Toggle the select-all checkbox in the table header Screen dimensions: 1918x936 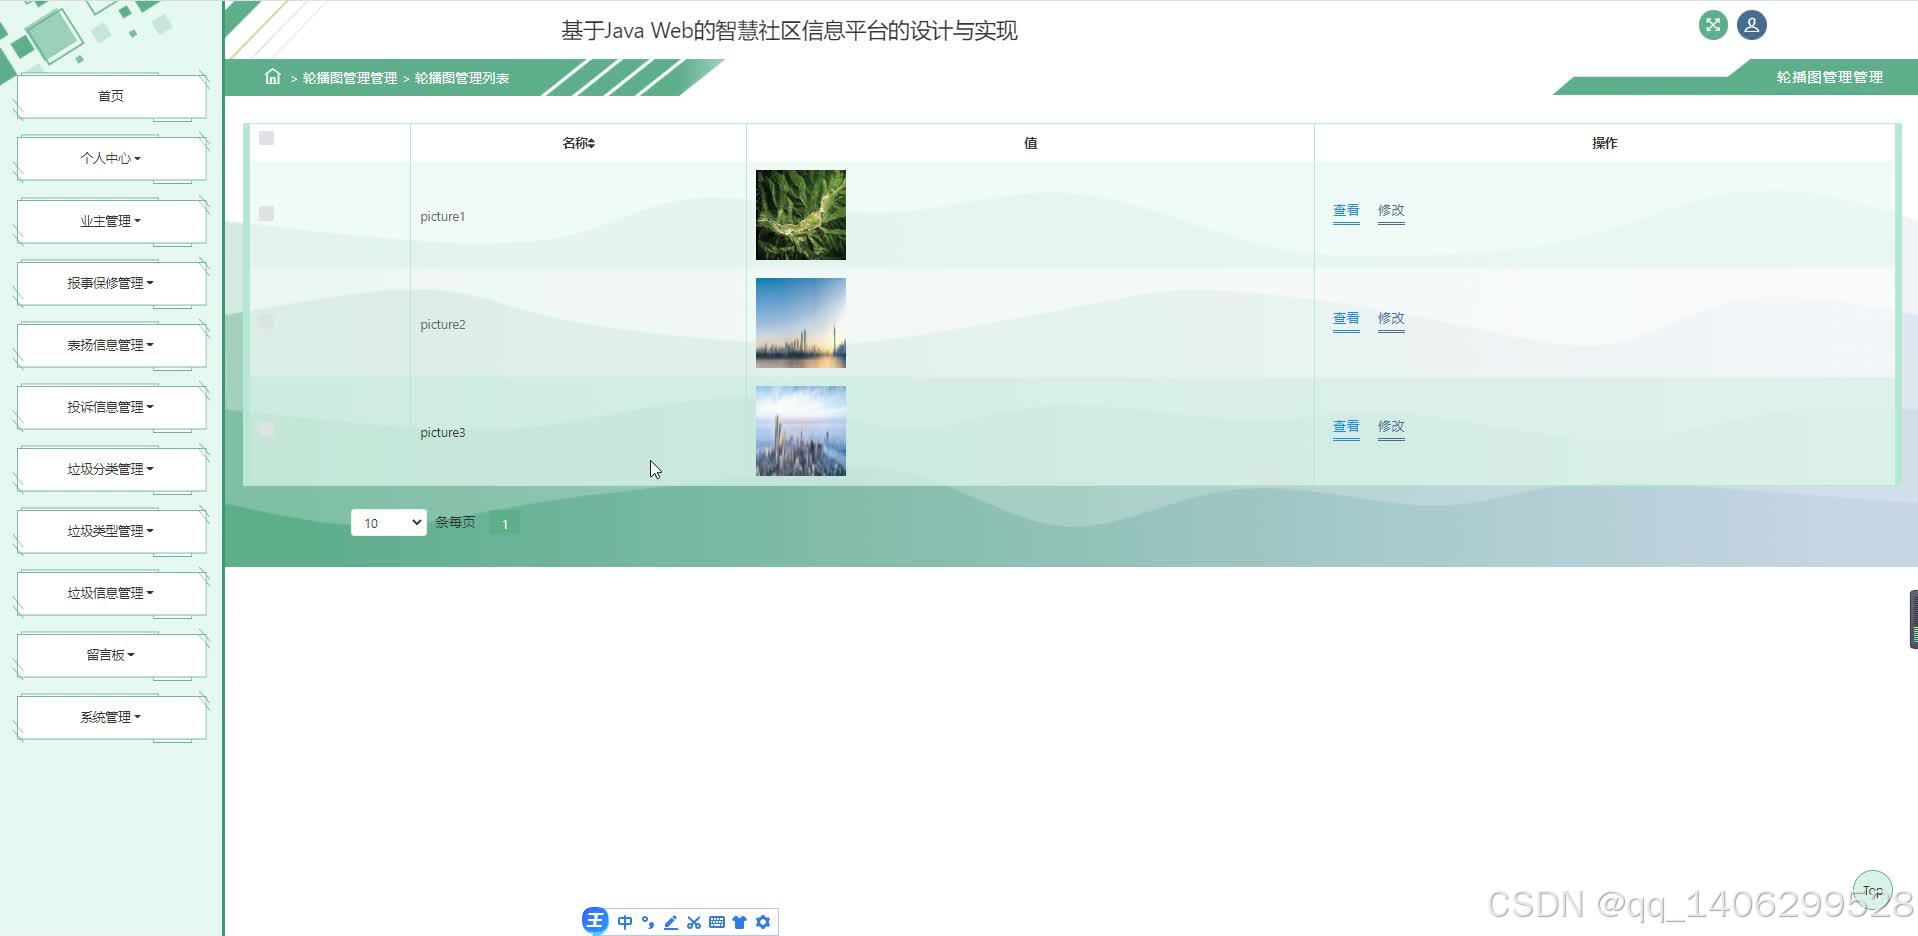[x=265, y=139]
